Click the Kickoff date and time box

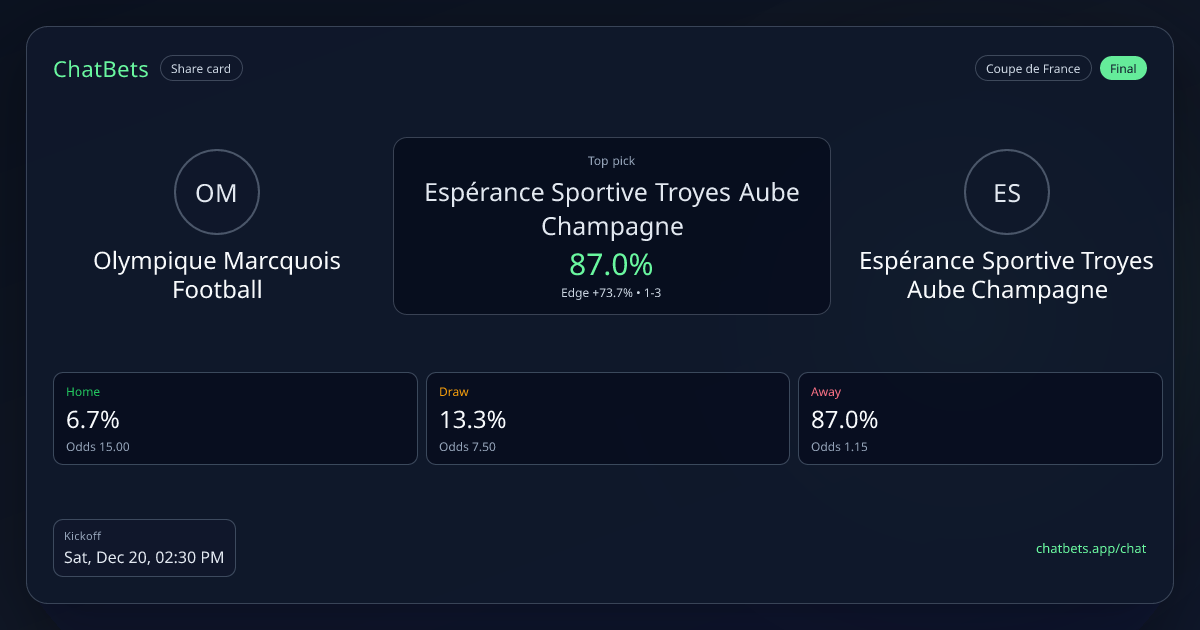pyautogui.click(x=144, y=547)
